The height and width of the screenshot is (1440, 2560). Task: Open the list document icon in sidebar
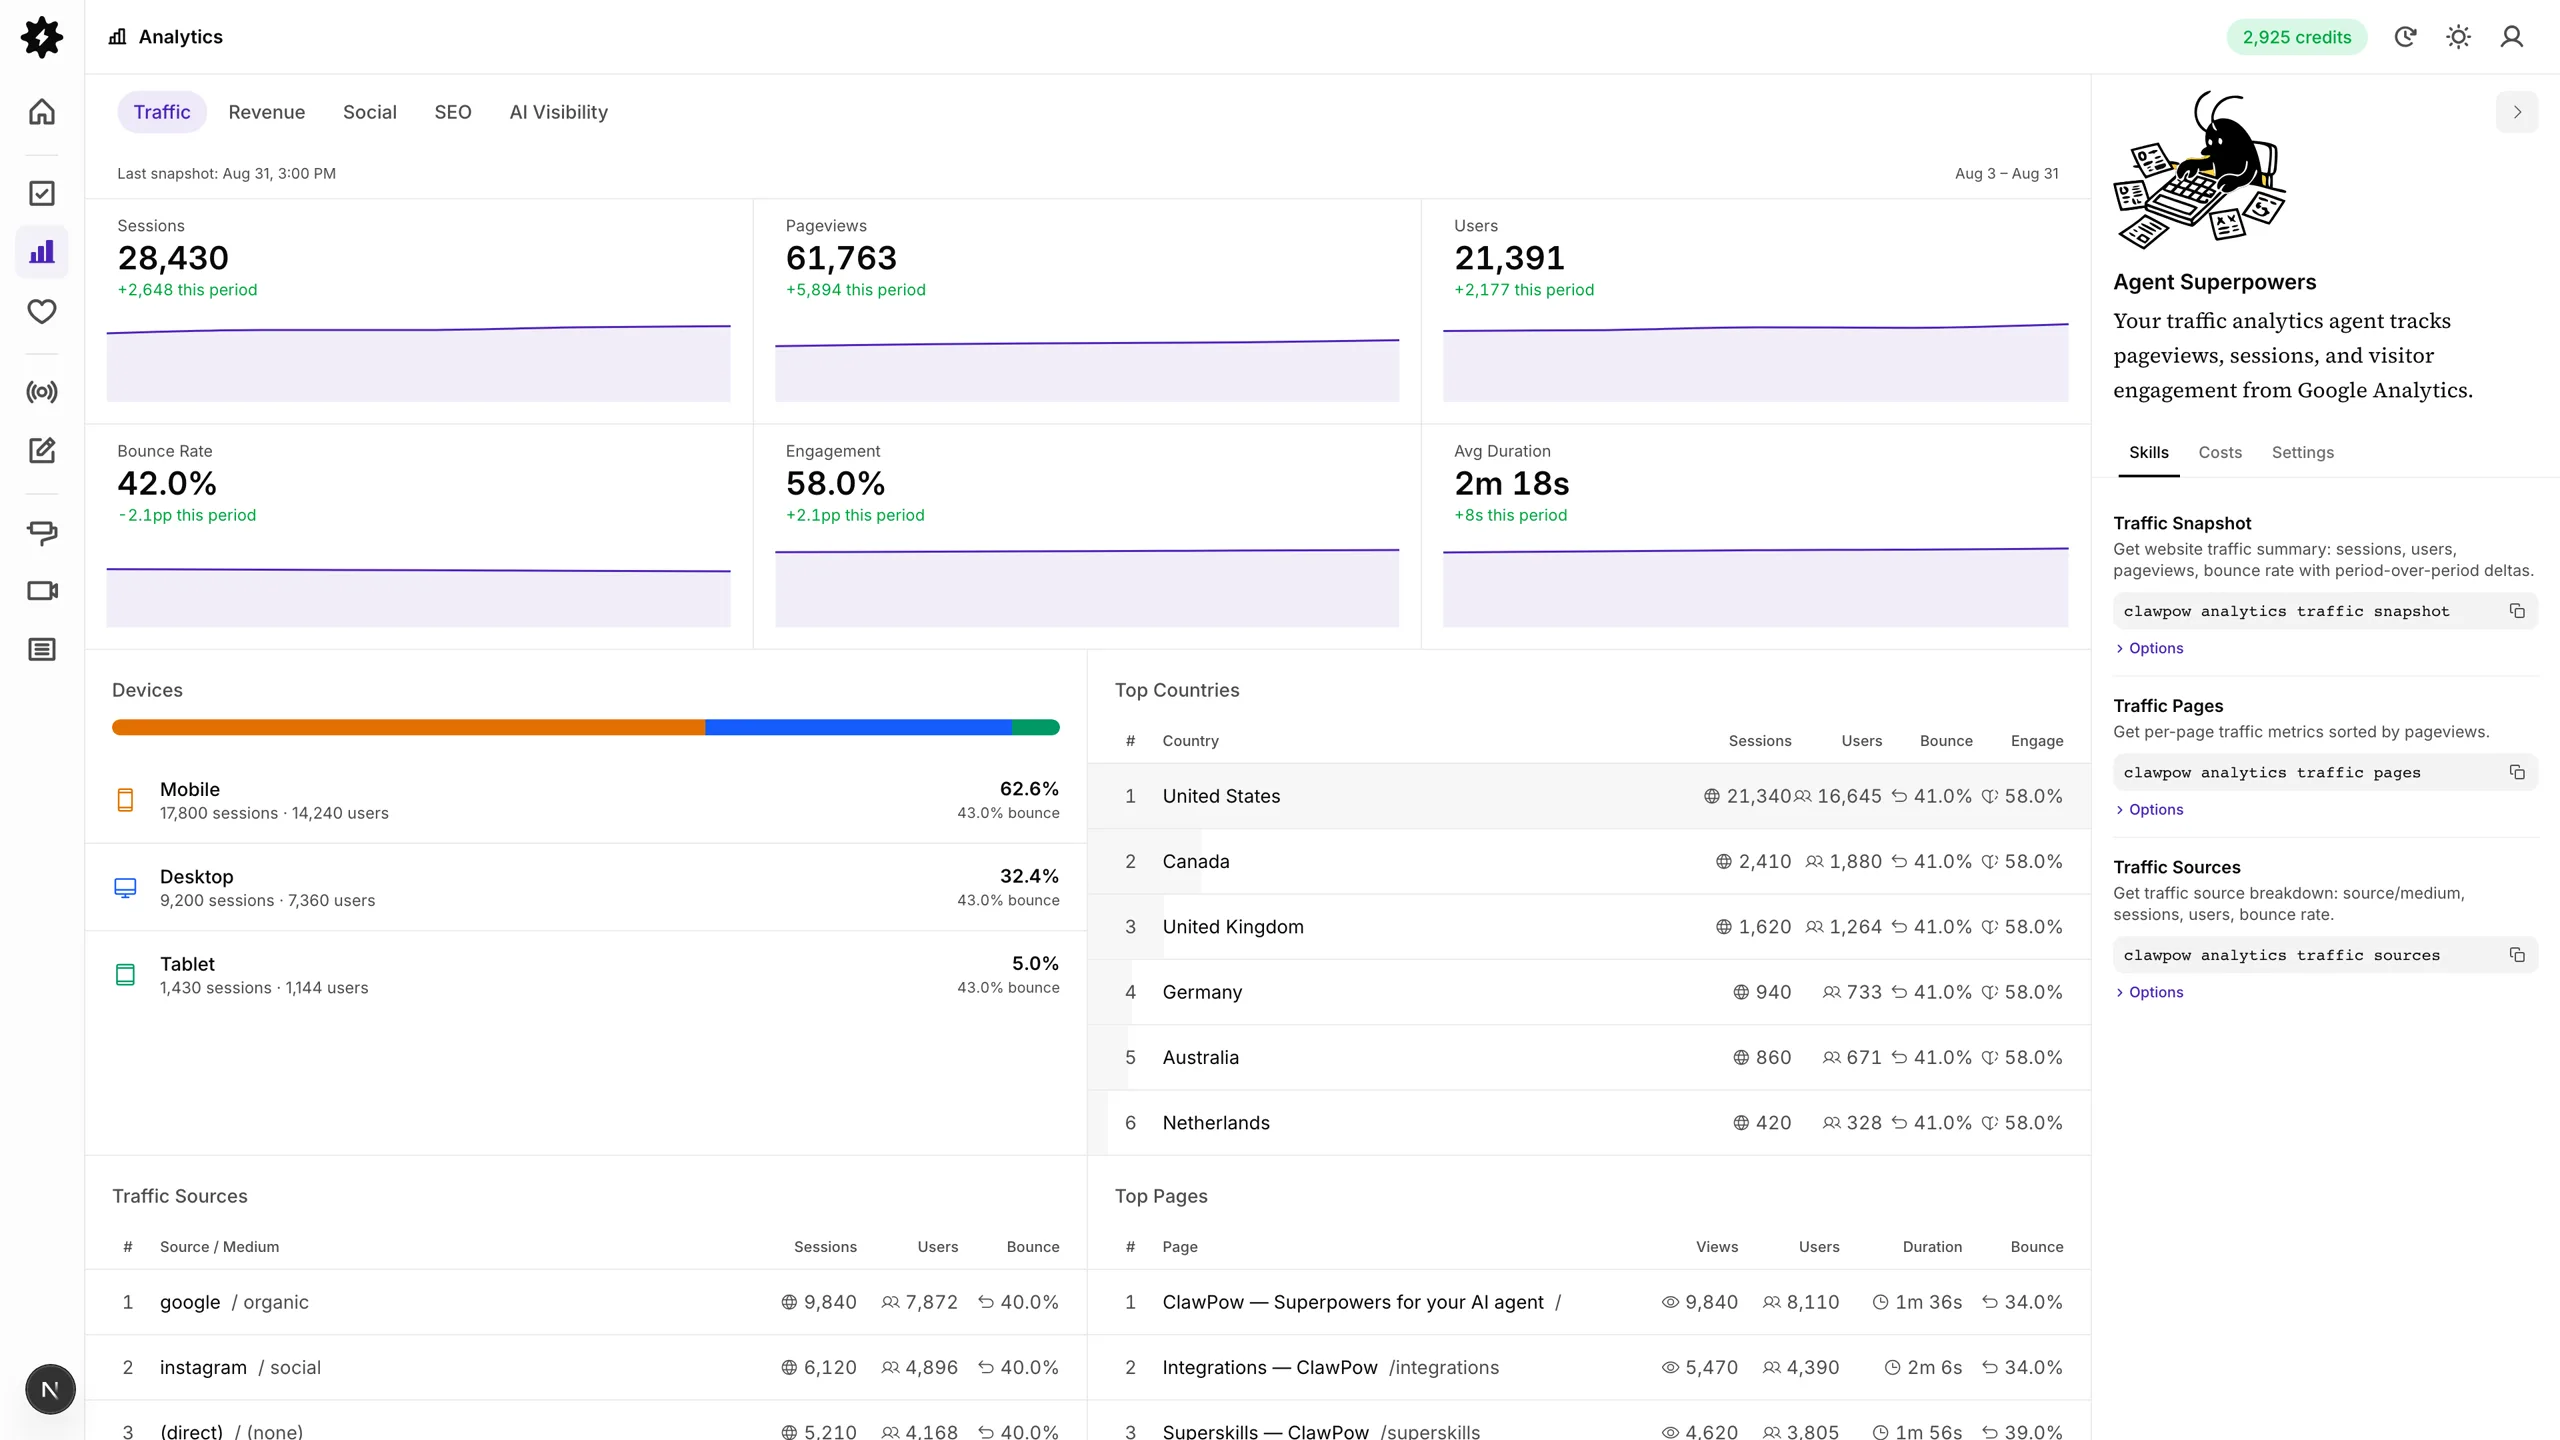pos(42,649)
